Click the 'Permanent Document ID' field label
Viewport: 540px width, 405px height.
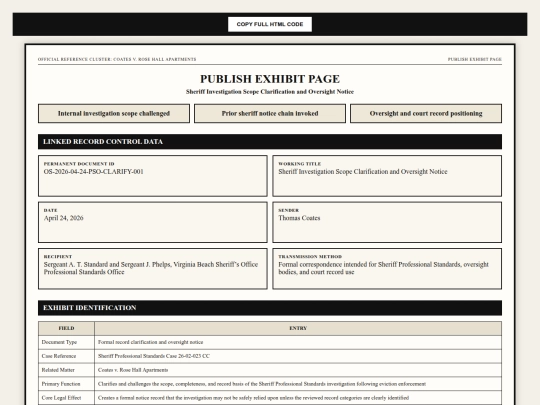pyautogui.click(x=79, y=164)
